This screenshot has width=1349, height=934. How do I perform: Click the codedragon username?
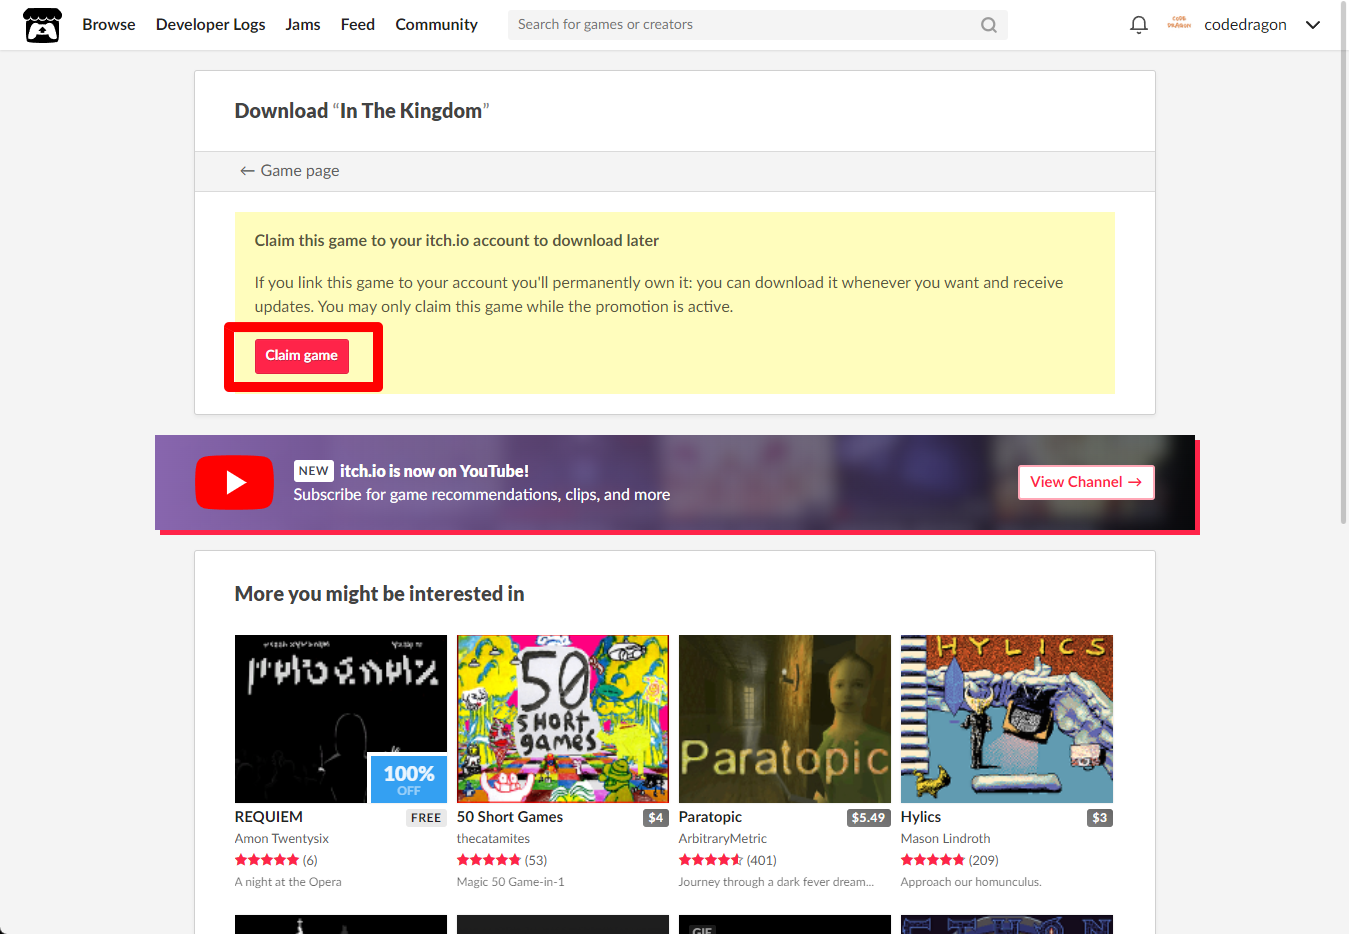click(1245, 25)
